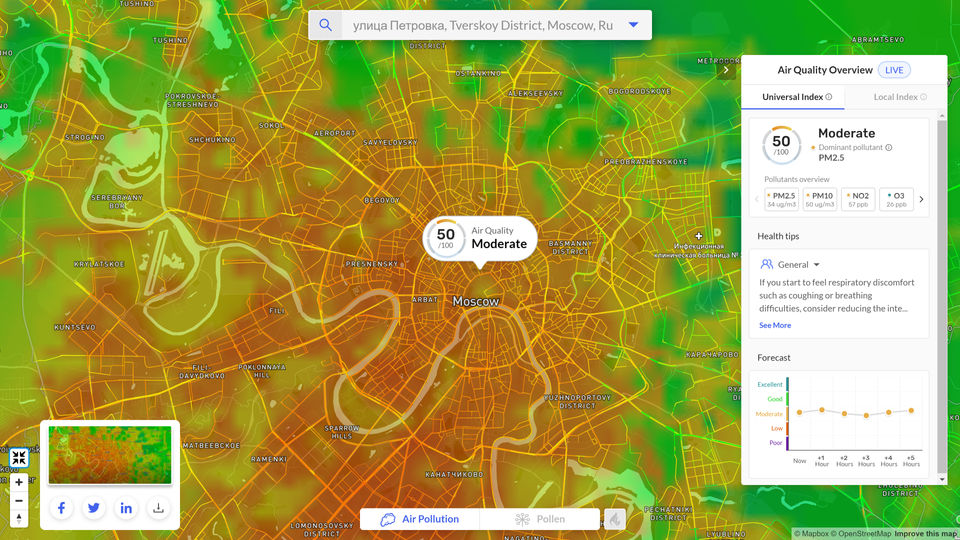Click the ARBAT district label
This screenshot has height=540, width=960.
(x=425, y=299)
